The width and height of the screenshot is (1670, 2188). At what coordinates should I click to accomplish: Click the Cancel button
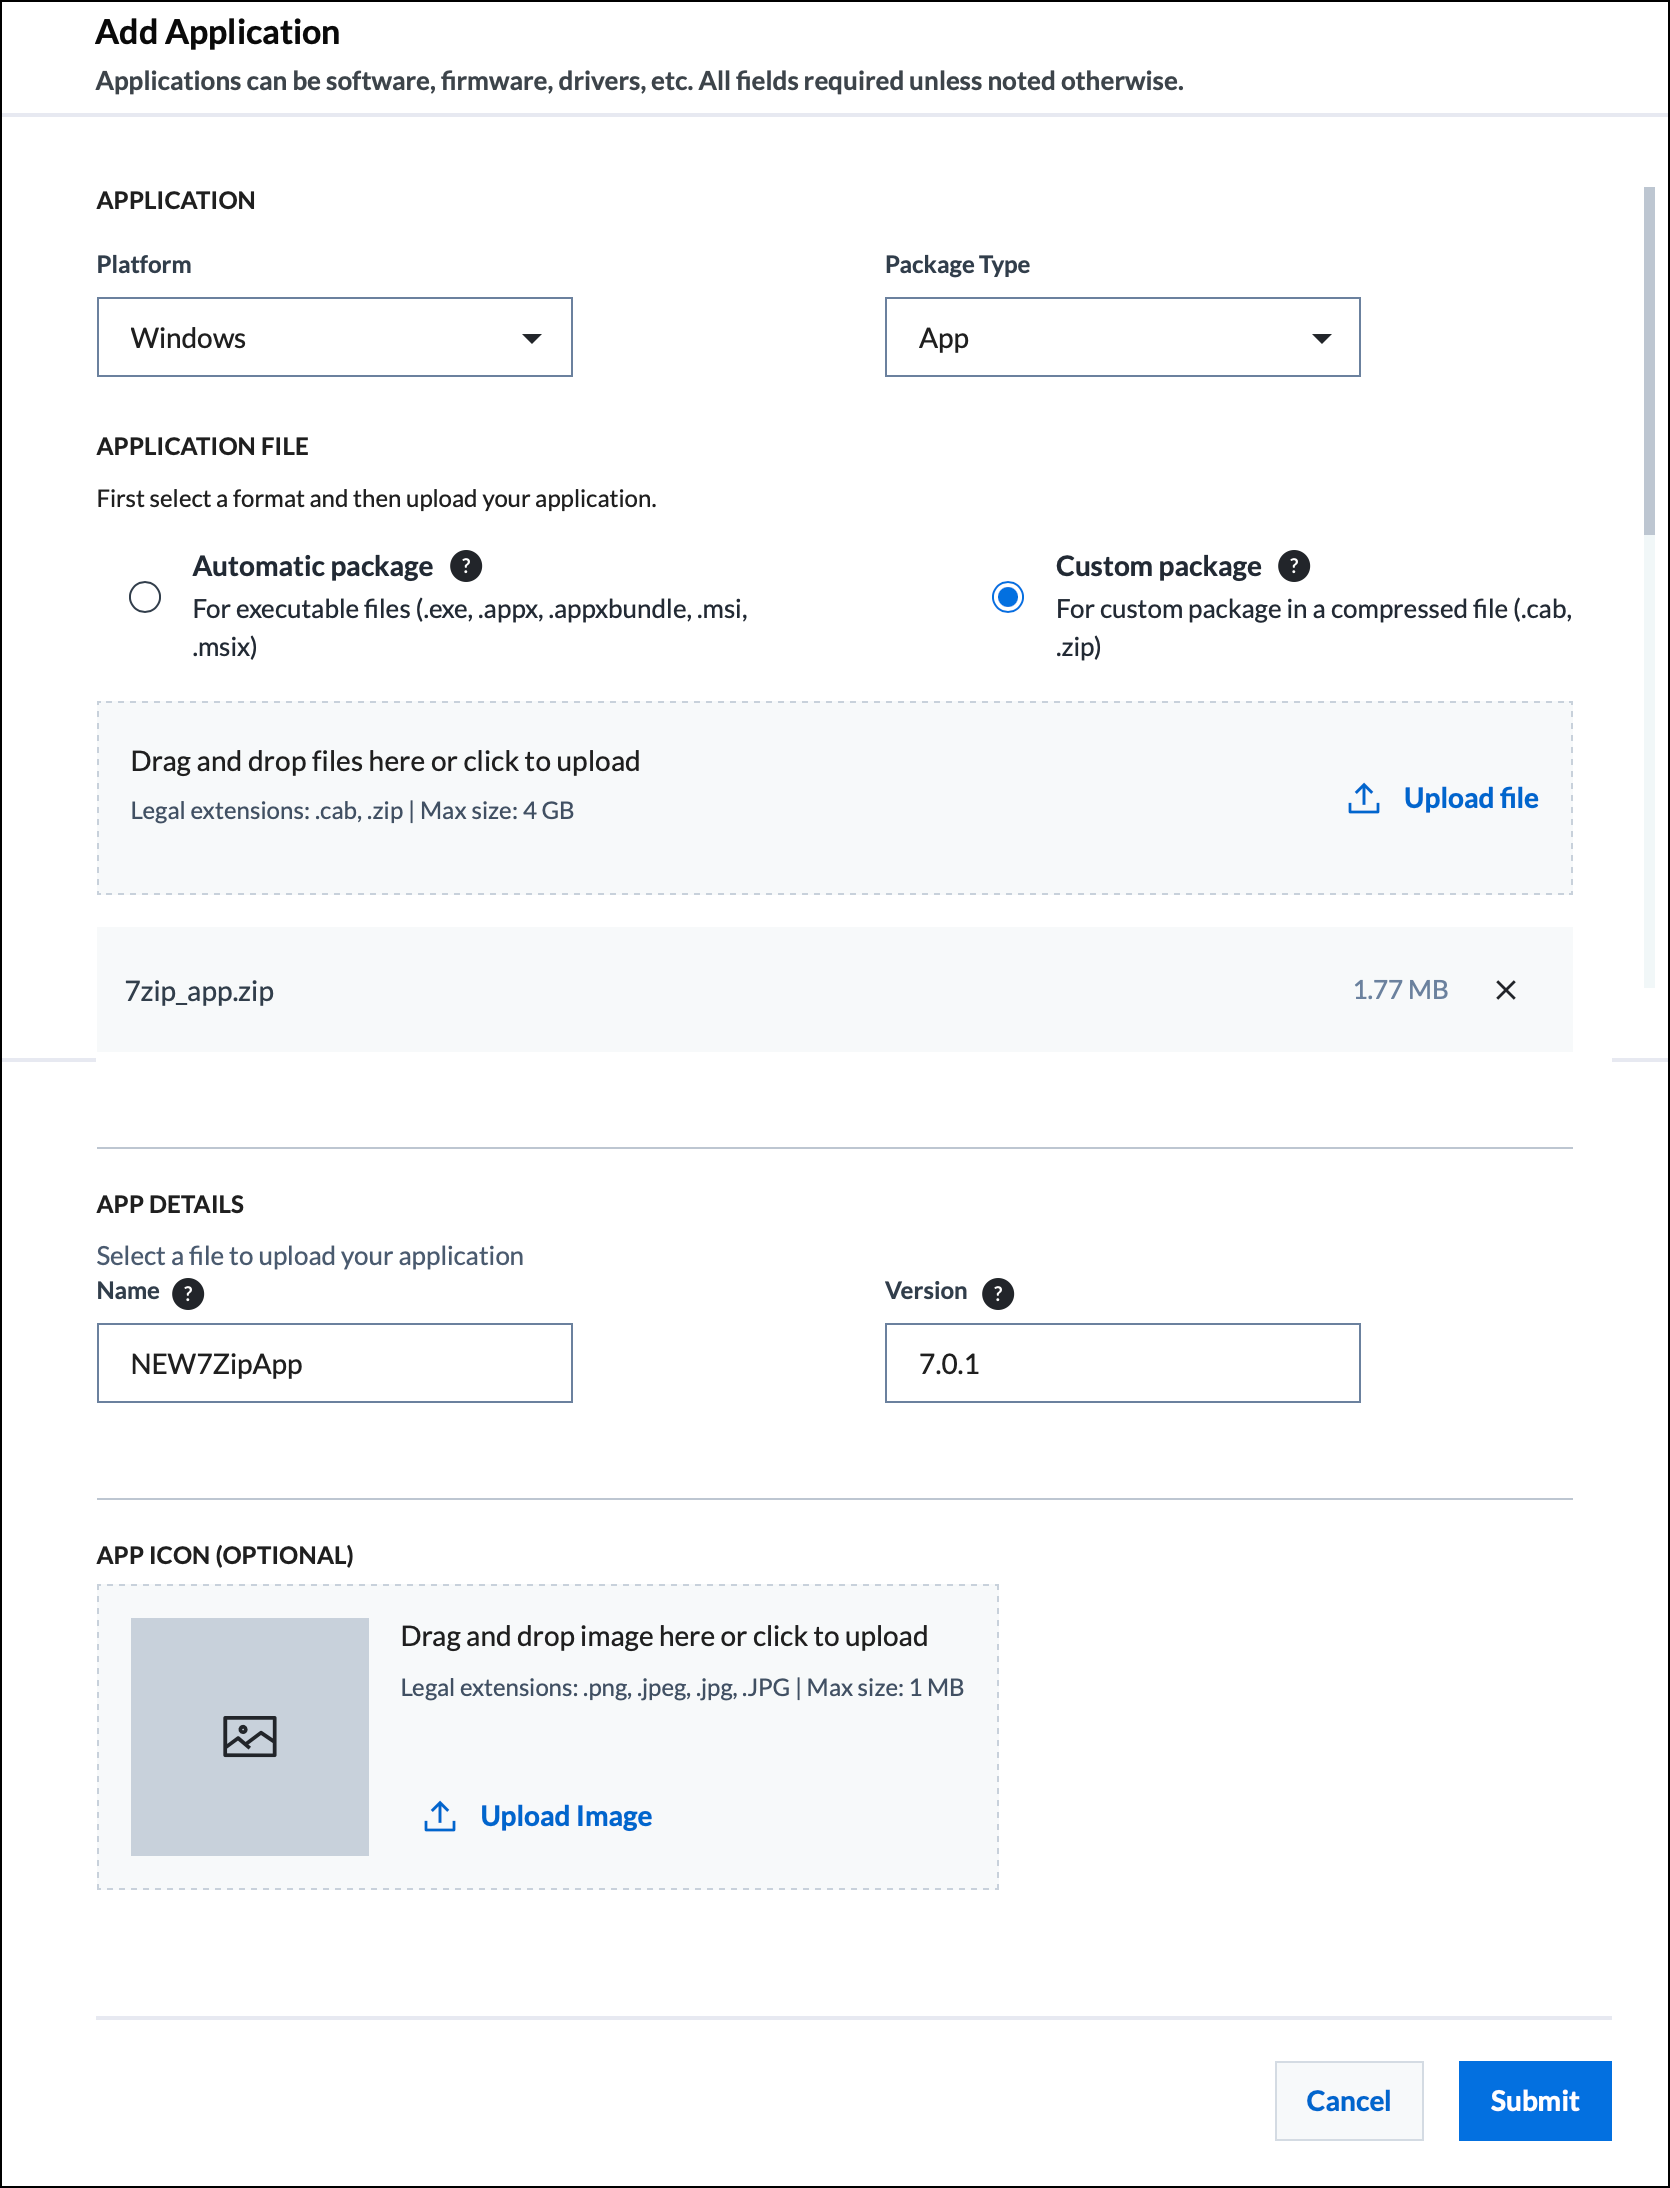point(1349,2101)
